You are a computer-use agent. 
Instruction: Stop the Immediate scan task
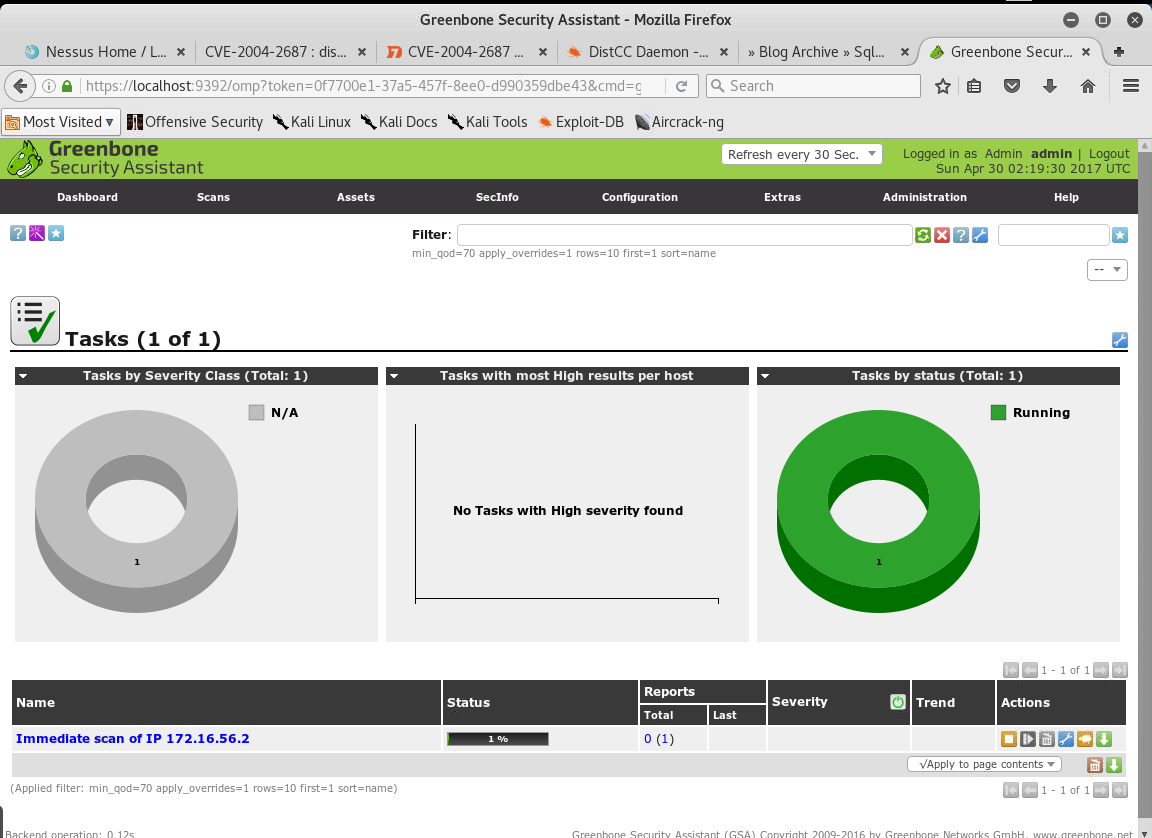click(1009, 739)
